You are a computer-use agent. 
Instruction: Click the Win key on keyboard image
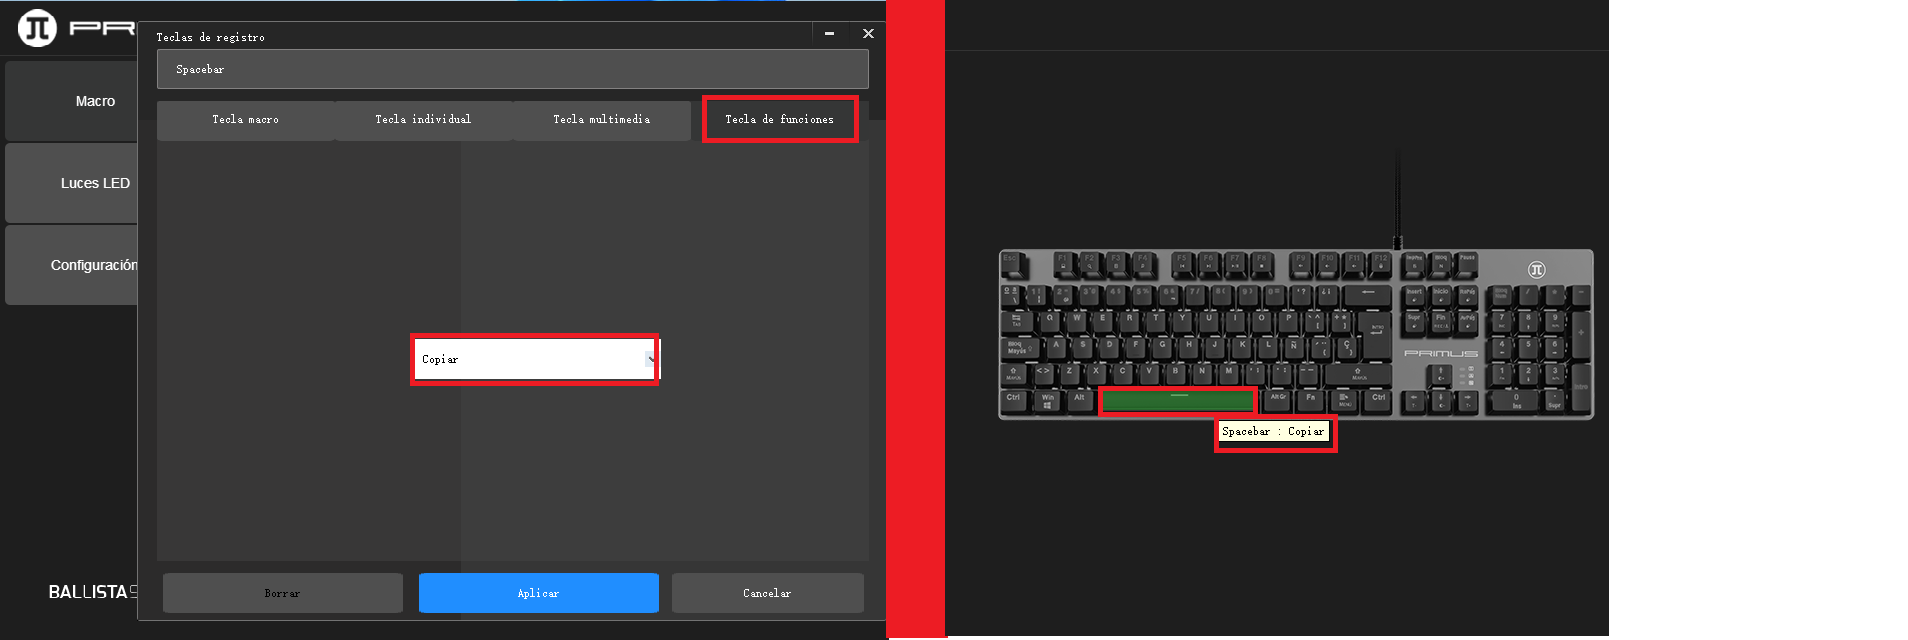click(1047, 401)
